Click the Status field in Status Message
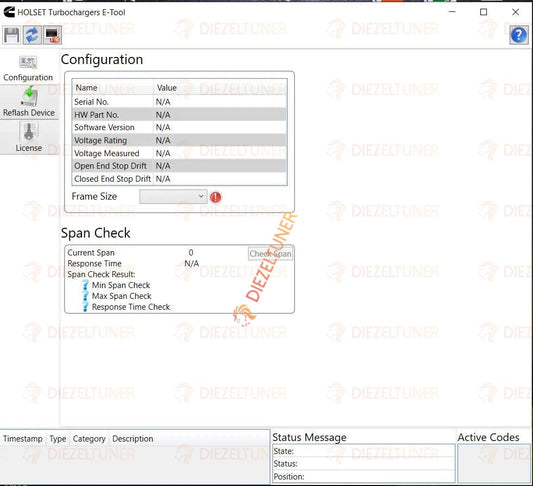533x486 pixels. pyautogui.click(x=364, y=464)
